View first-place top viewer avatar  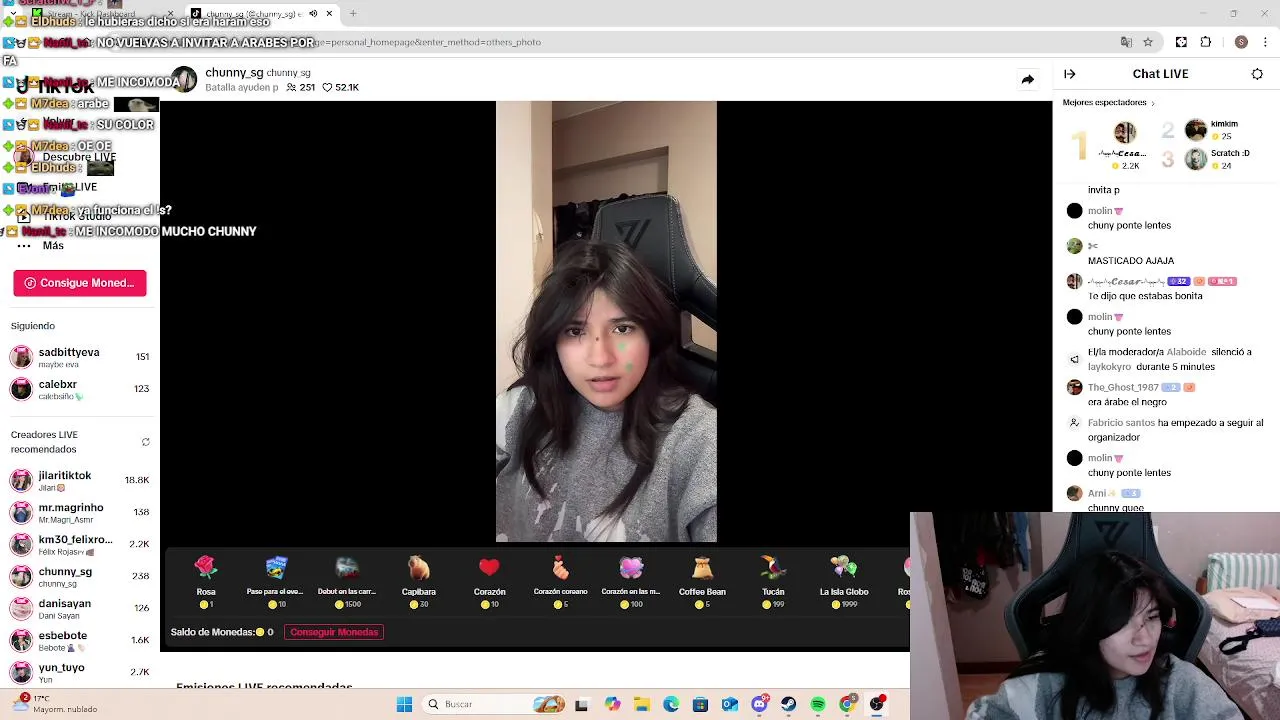click(1125, 133)
